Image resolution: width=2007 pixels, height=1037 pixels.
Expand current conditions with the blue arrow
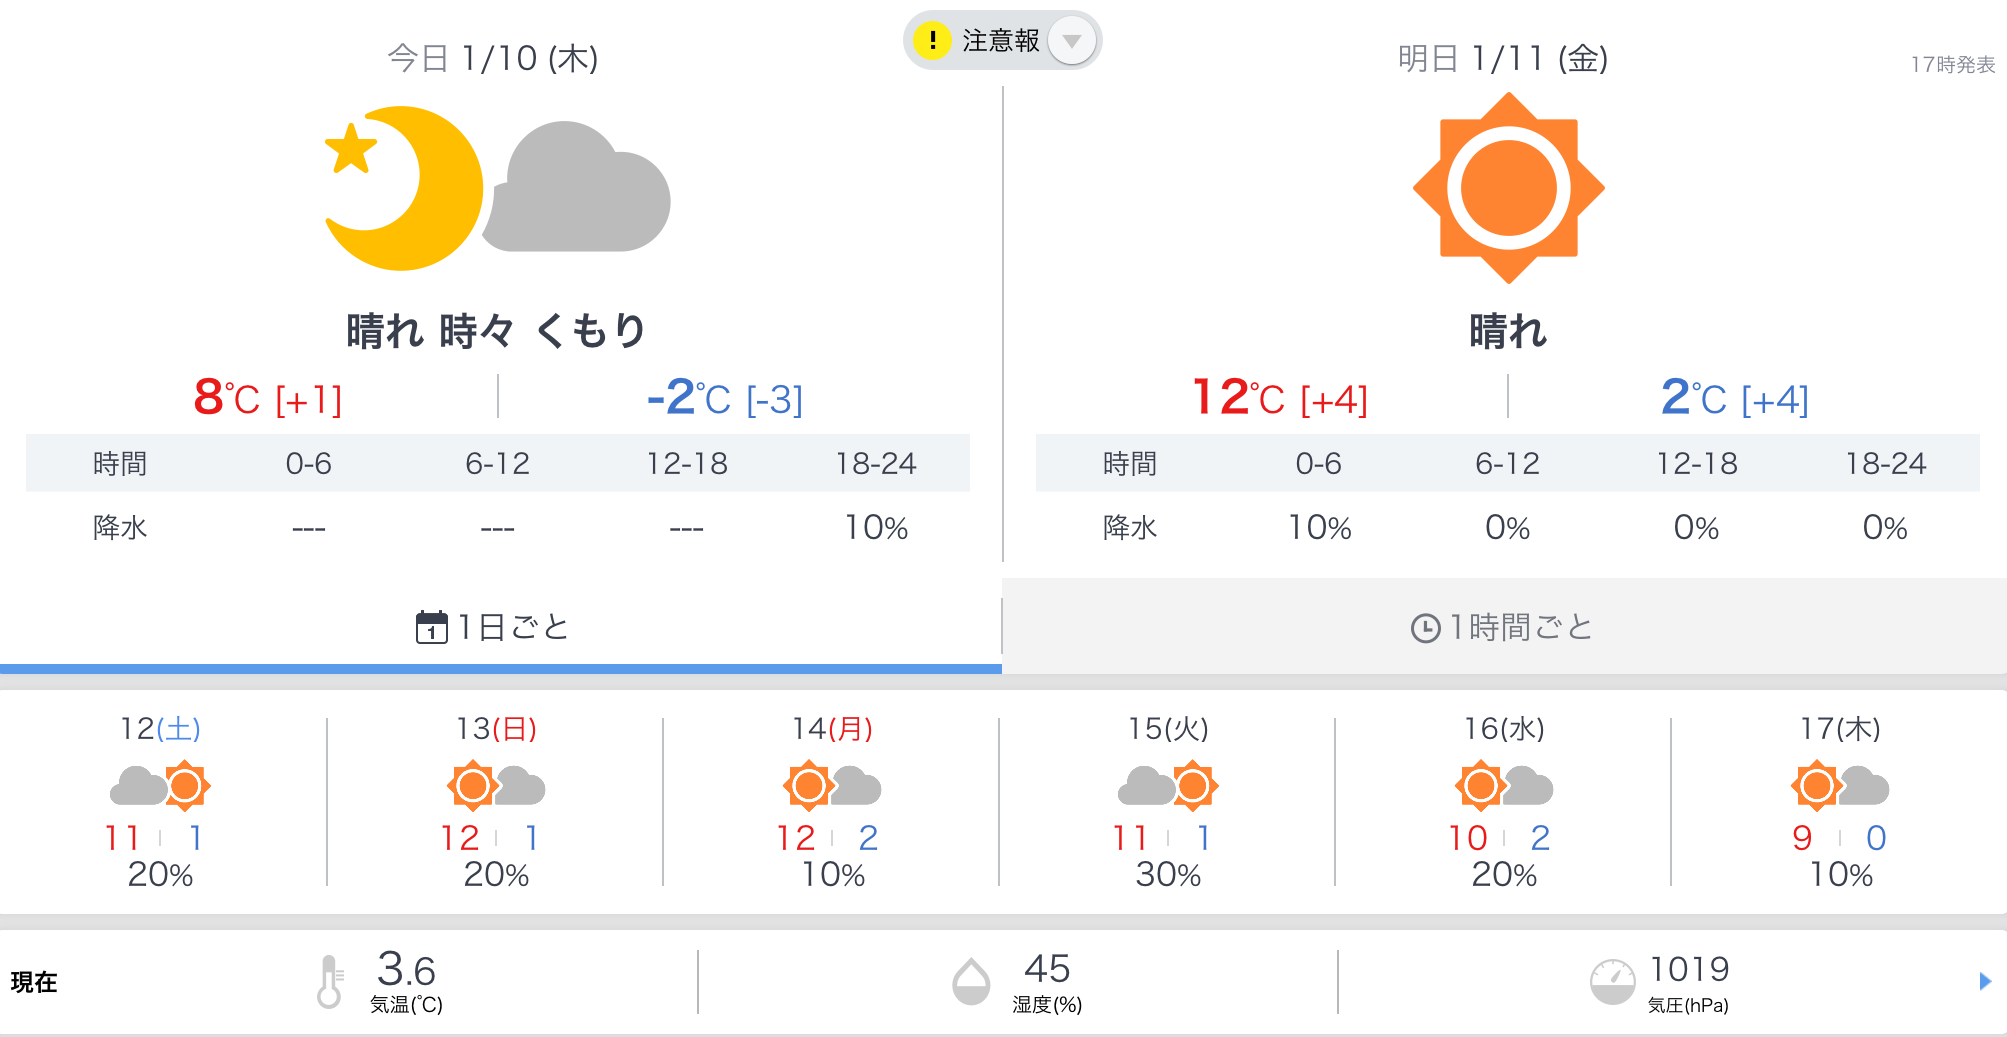coord(1985,981)
